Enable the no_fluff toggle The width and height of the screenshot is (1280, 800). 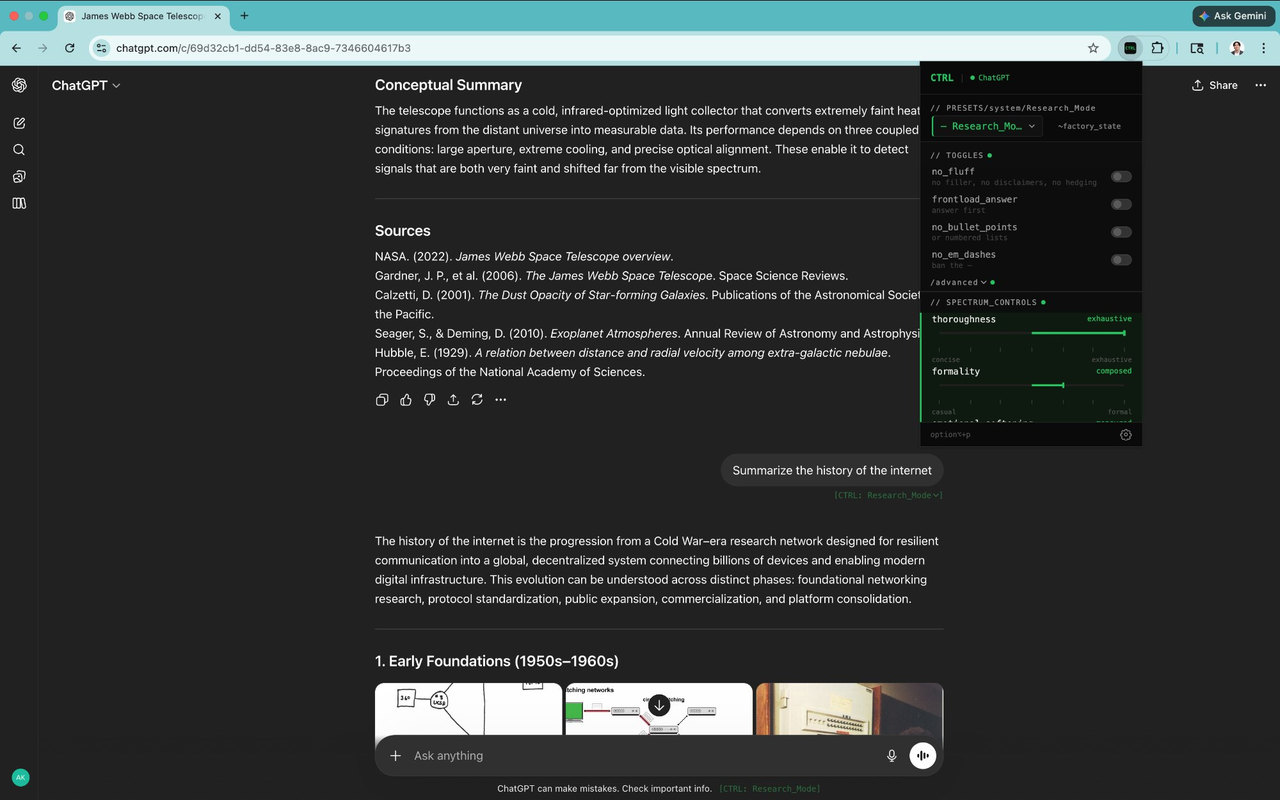click(1120, 176)
